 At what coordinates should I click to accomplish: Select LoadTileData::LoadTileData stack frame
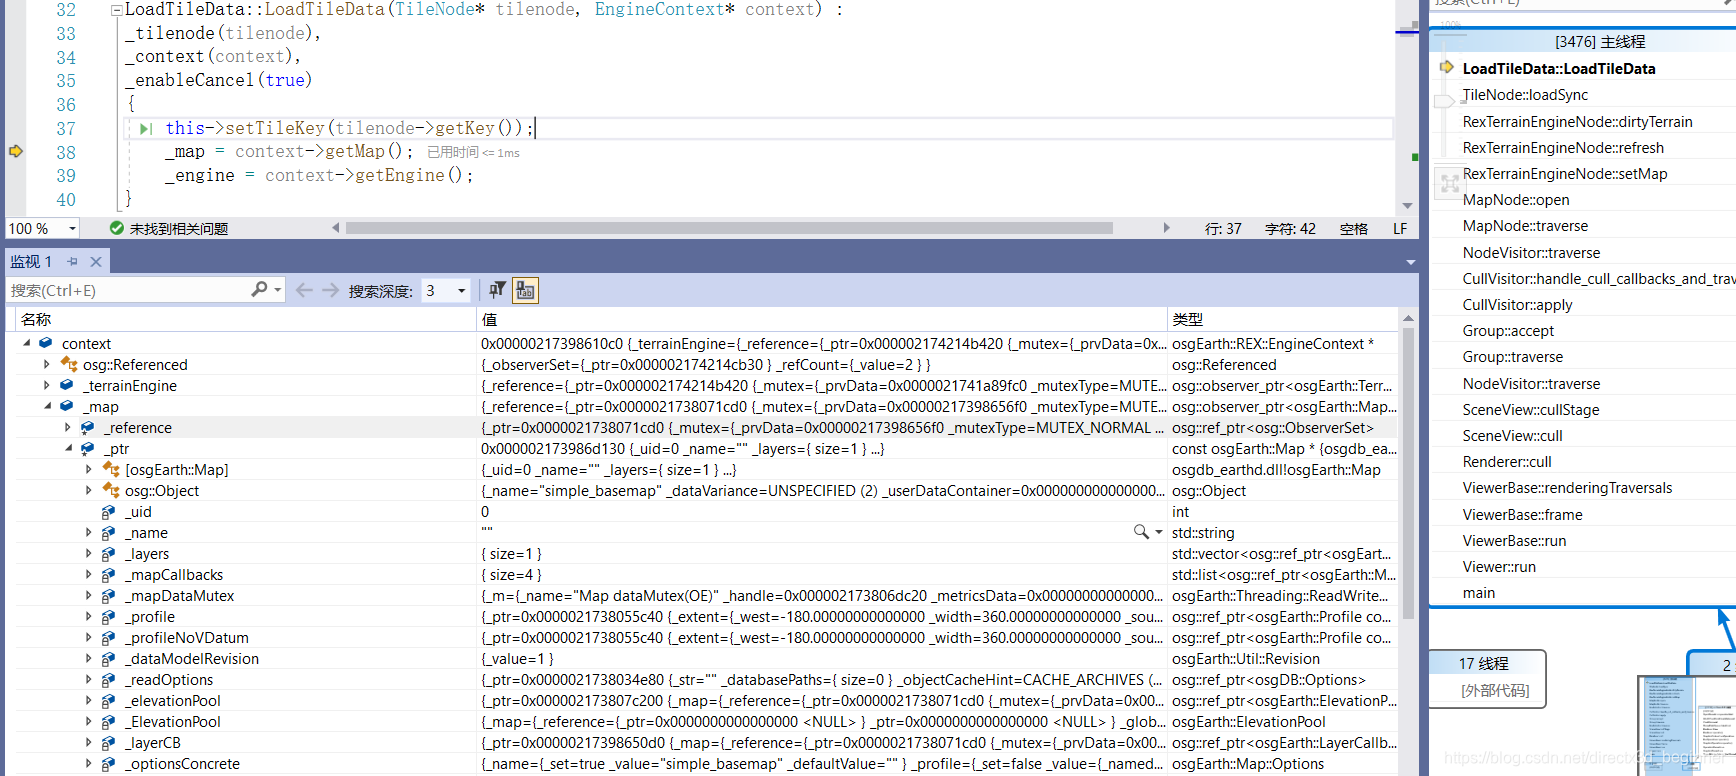[1558, 68]
